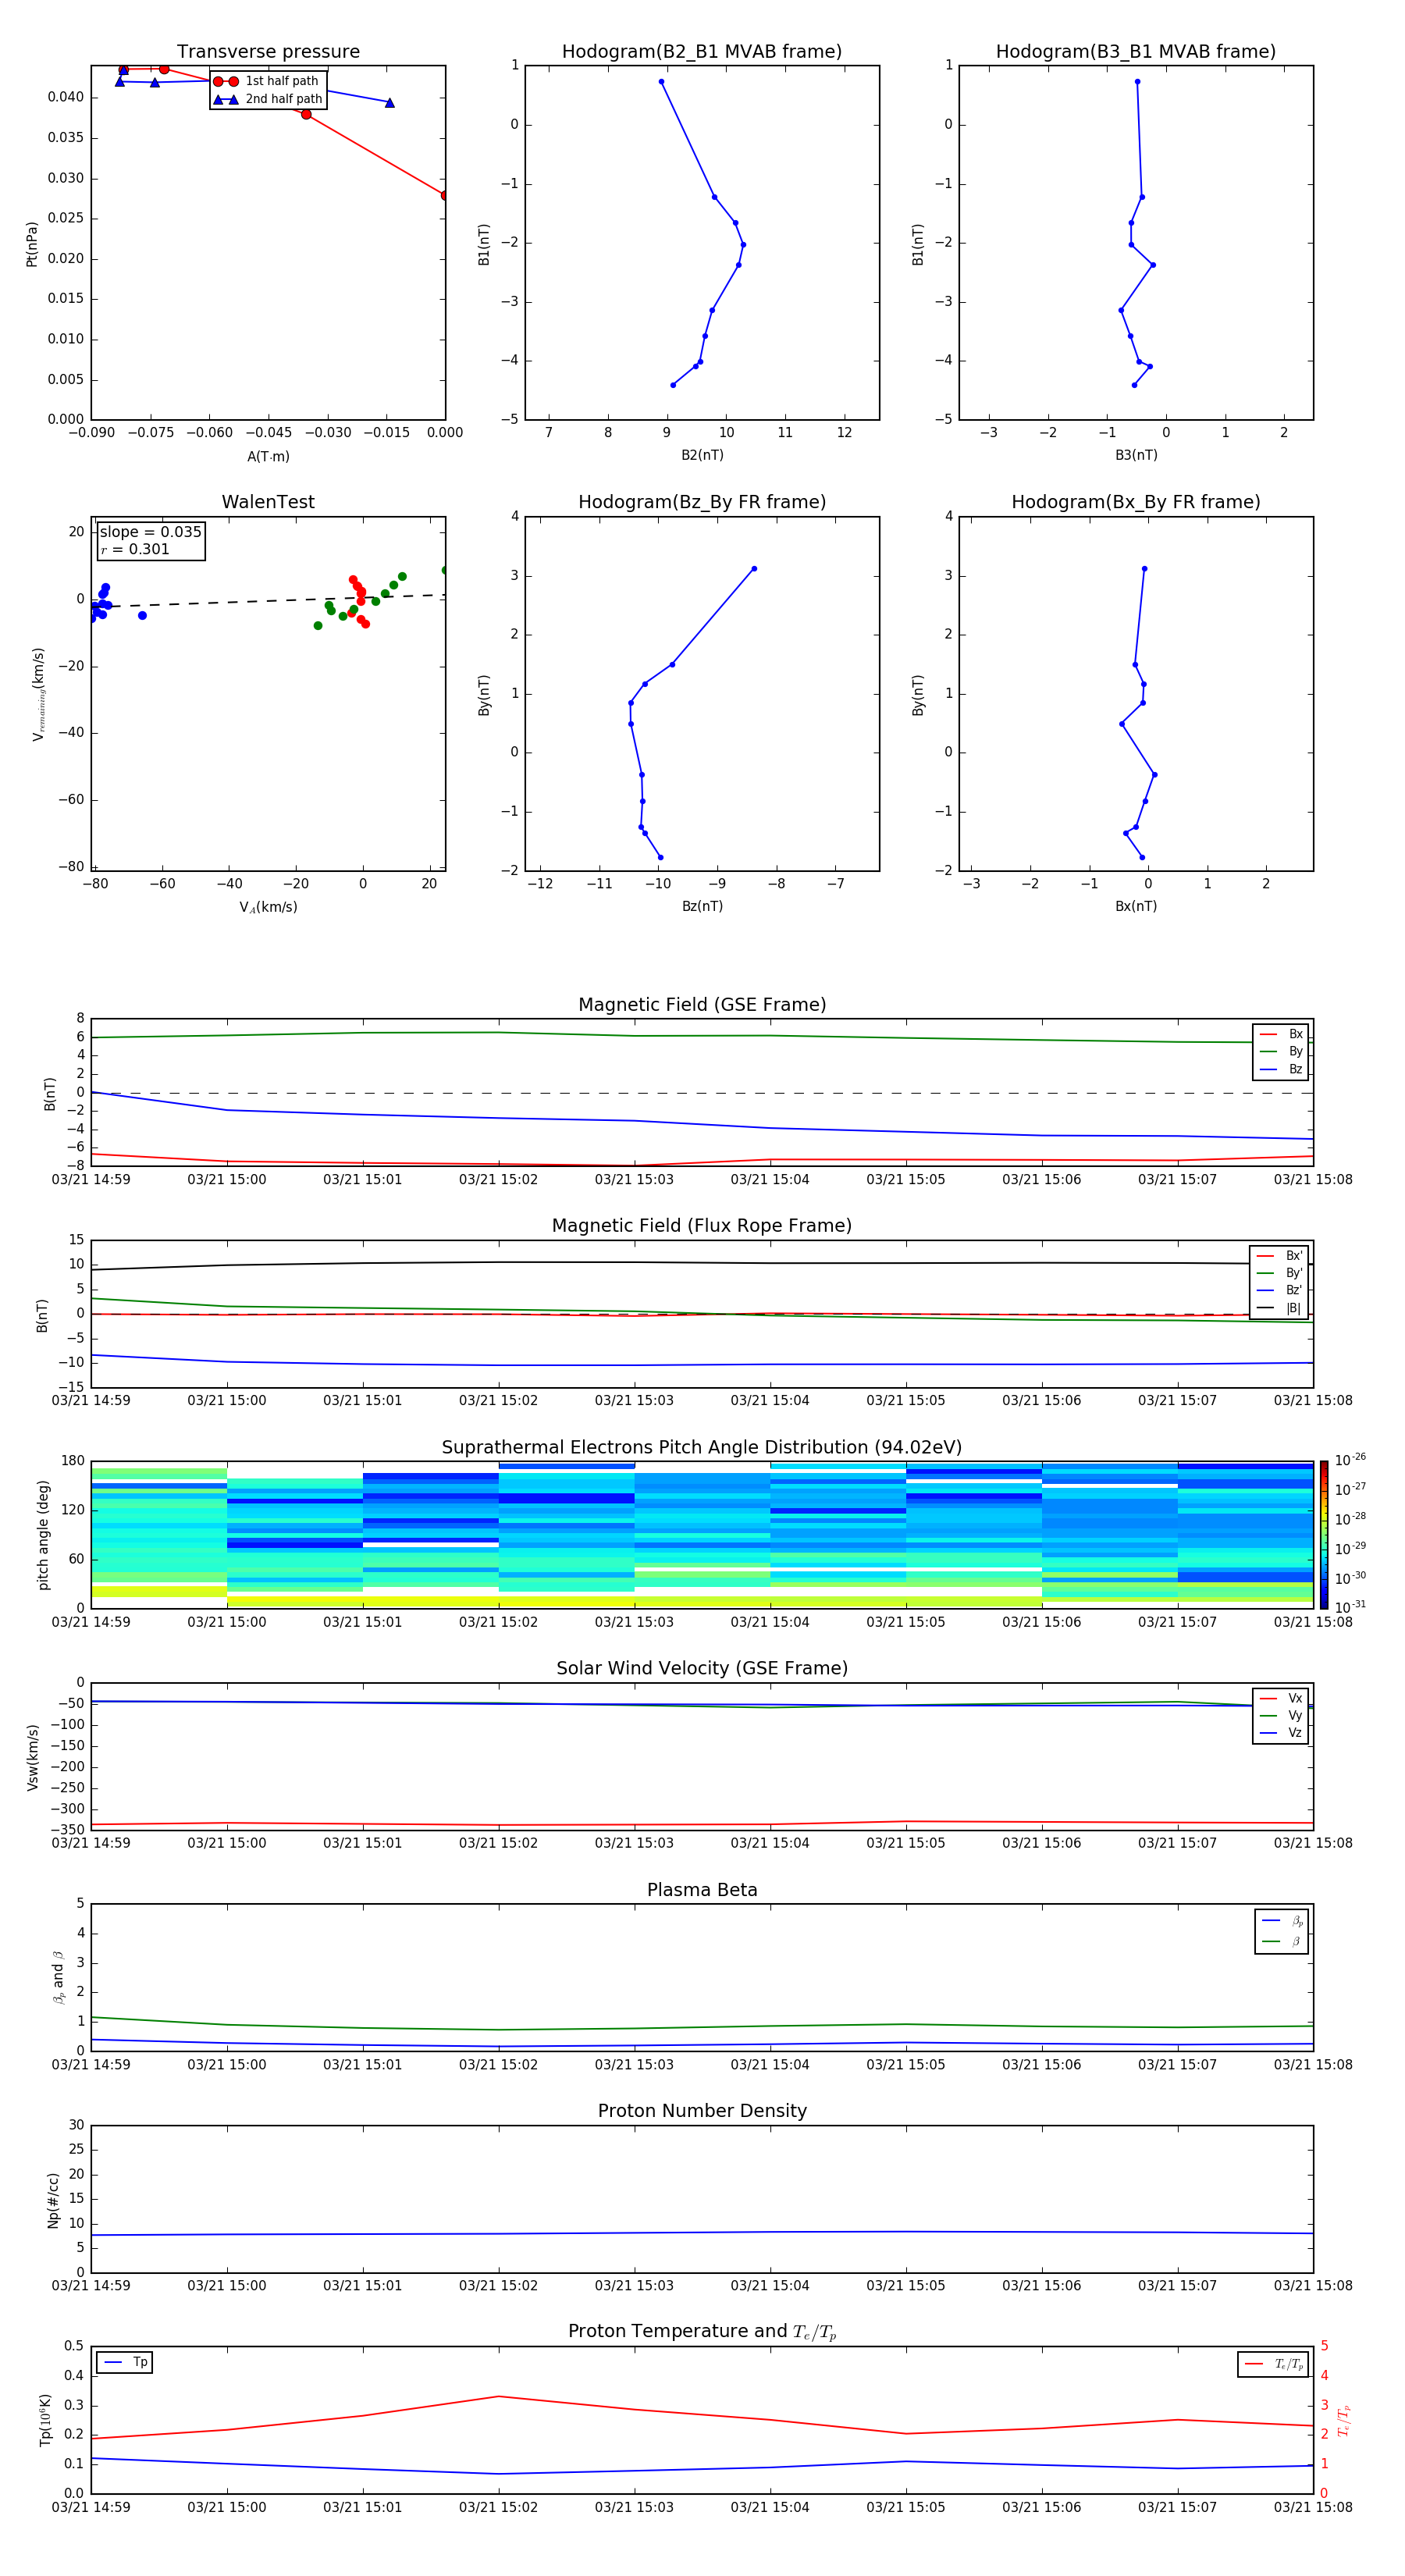Screen dimensions: 1405x2576
Task: Click the rainbow color bar beside pitch angle plot
Action: click(x=1323, y=1535)
